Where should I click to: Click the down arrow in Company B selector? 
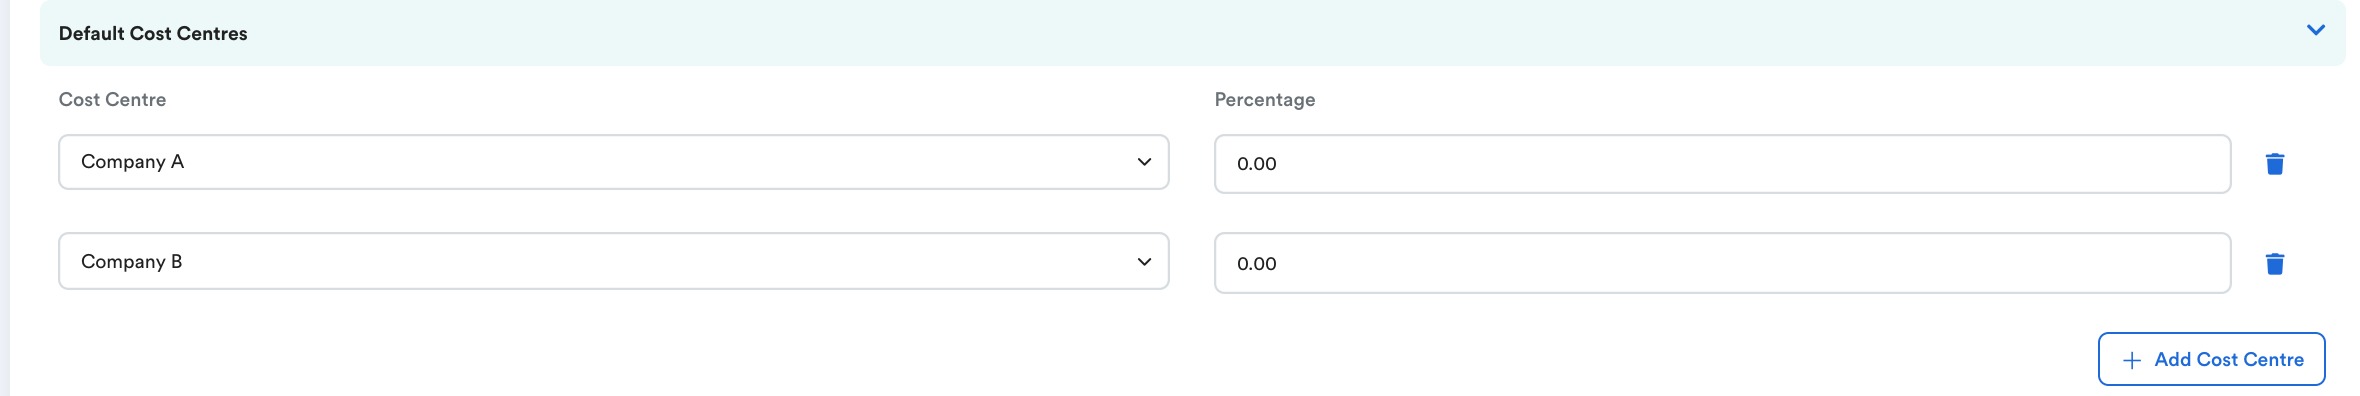click(x=1144, y=262)
